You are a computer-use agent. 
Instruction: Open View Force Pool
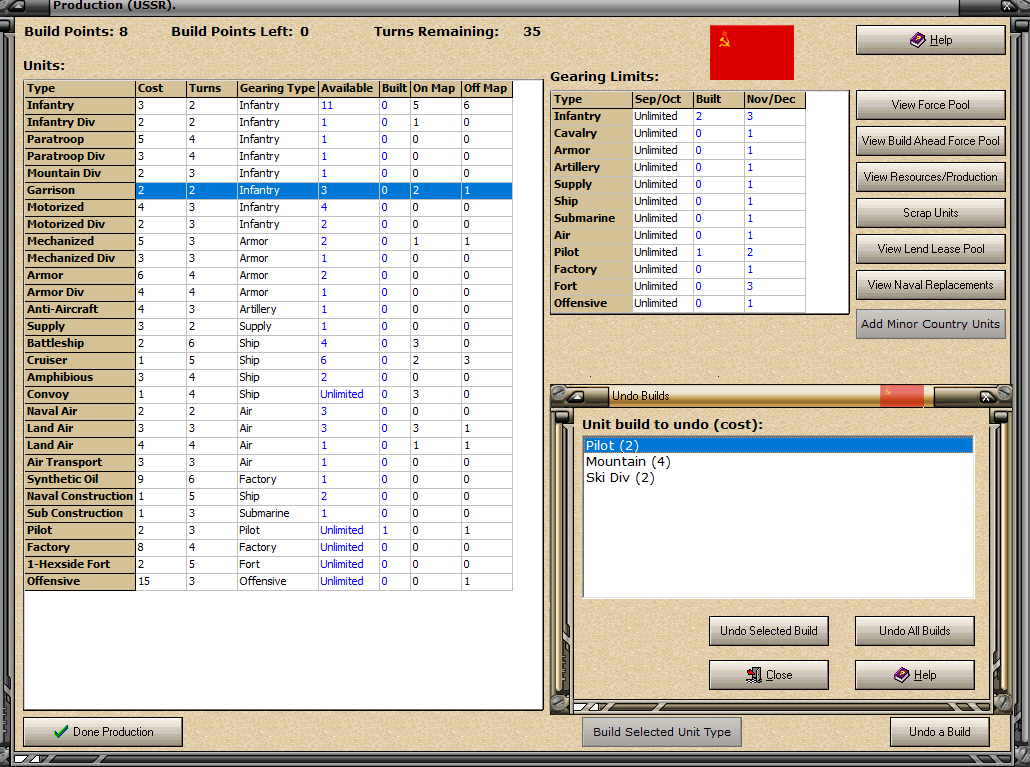pyautogui.click(x=930, y=105)
